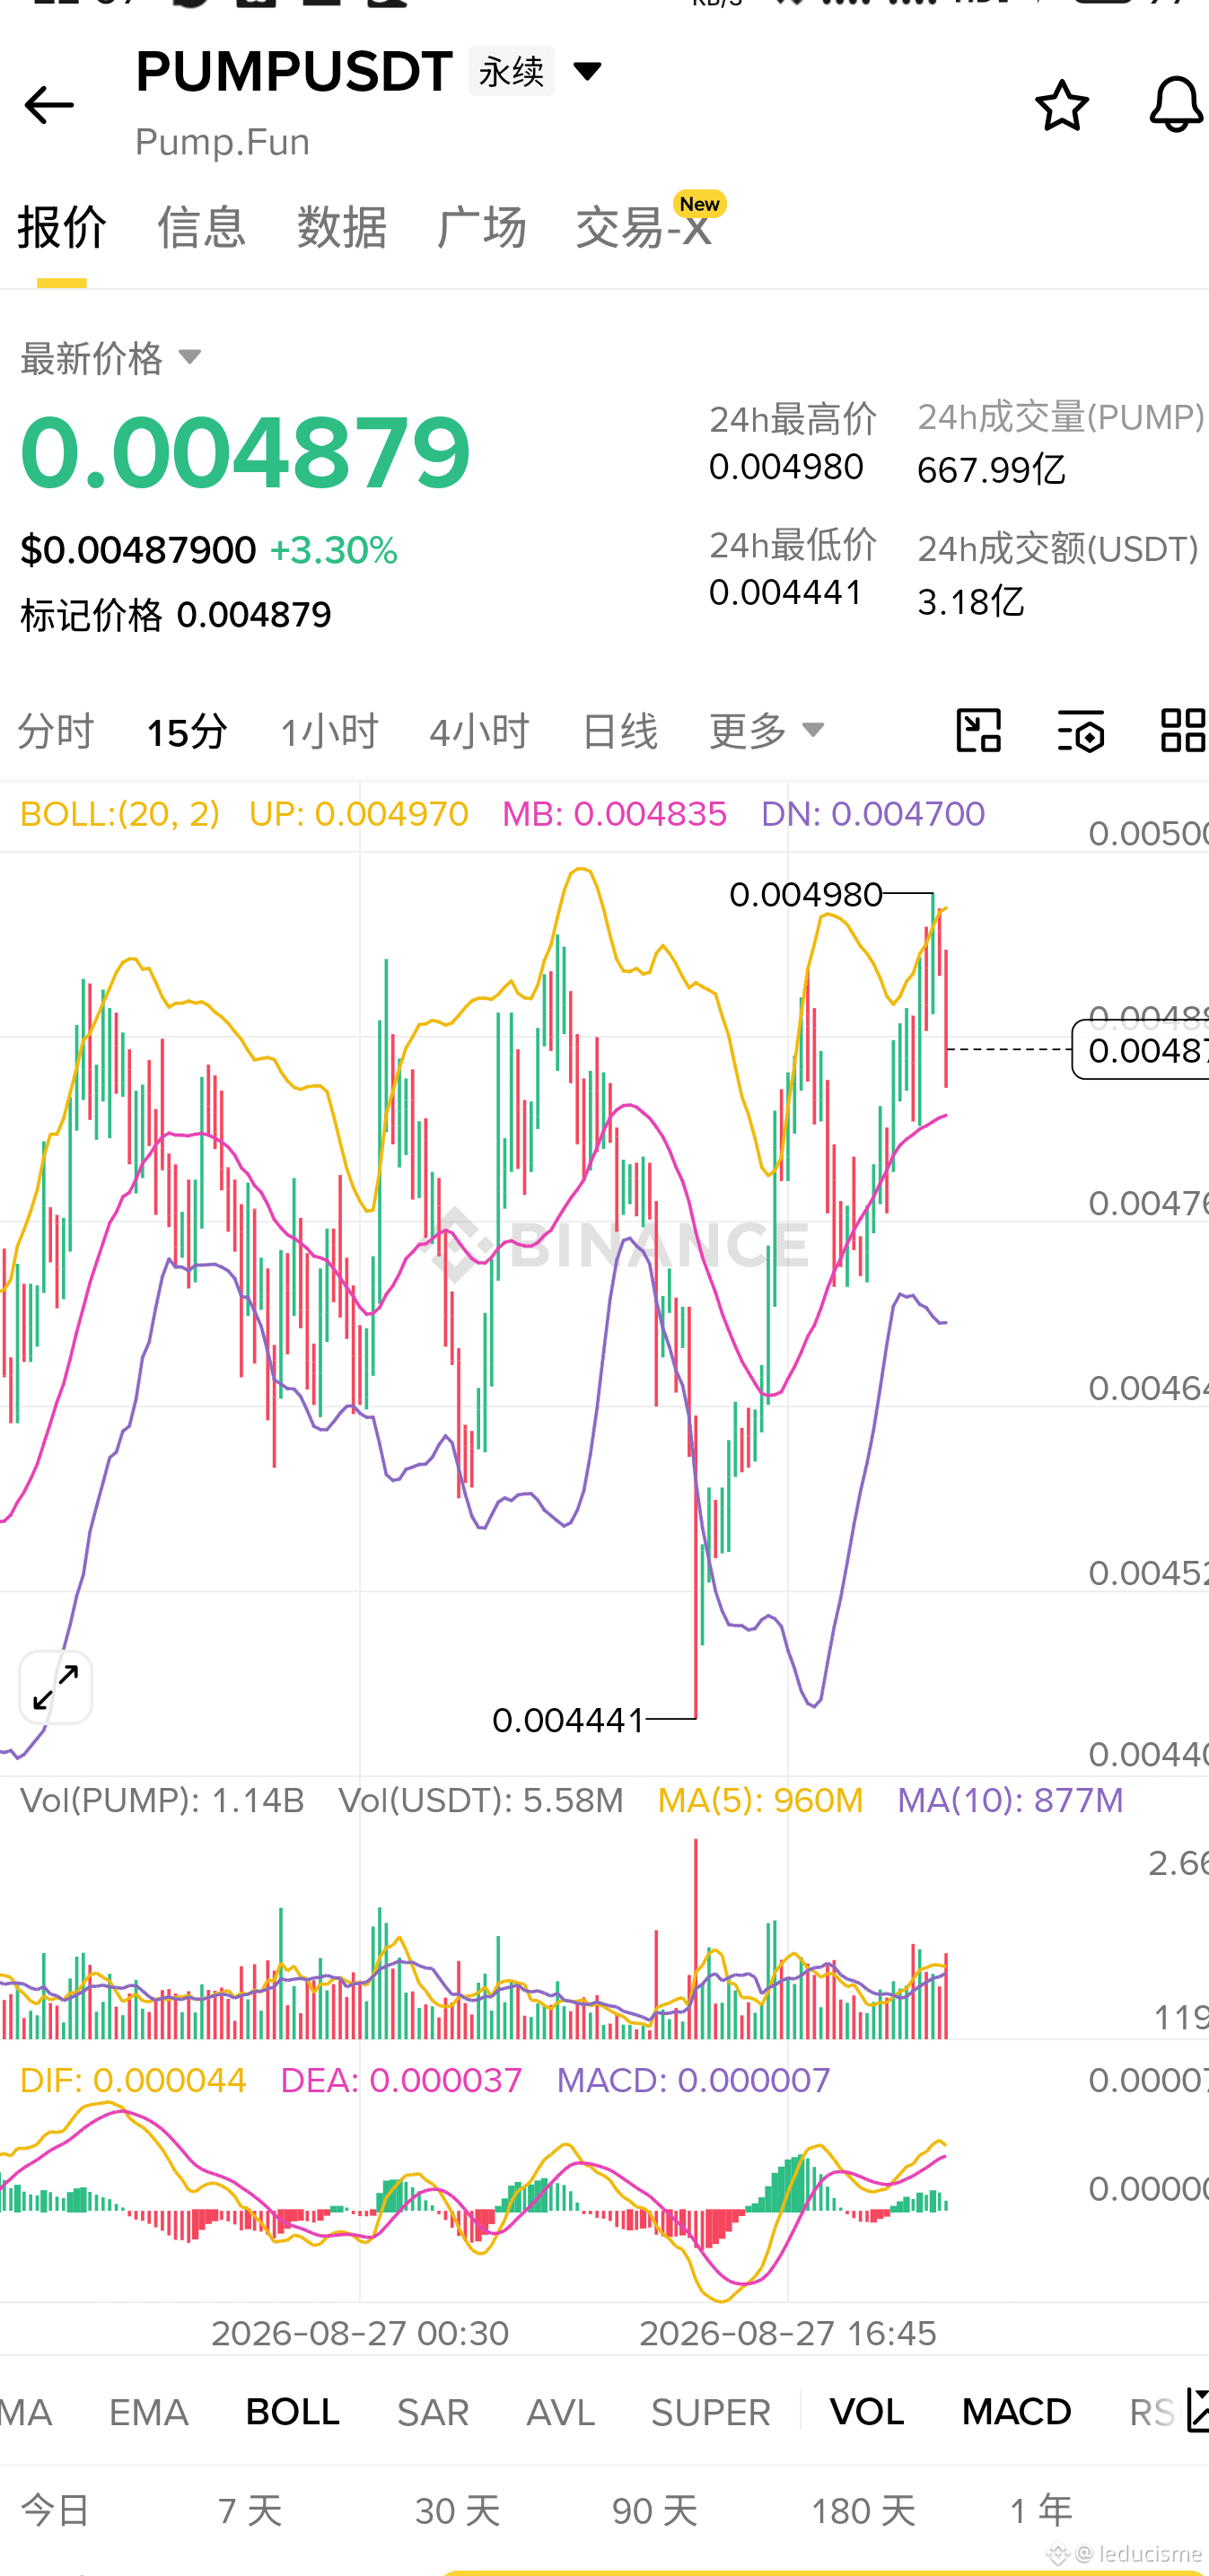This screenshot has height=2576, width=1209.
Task: Add PUMPUSDT to favorites star
Action: (1061, 105)
